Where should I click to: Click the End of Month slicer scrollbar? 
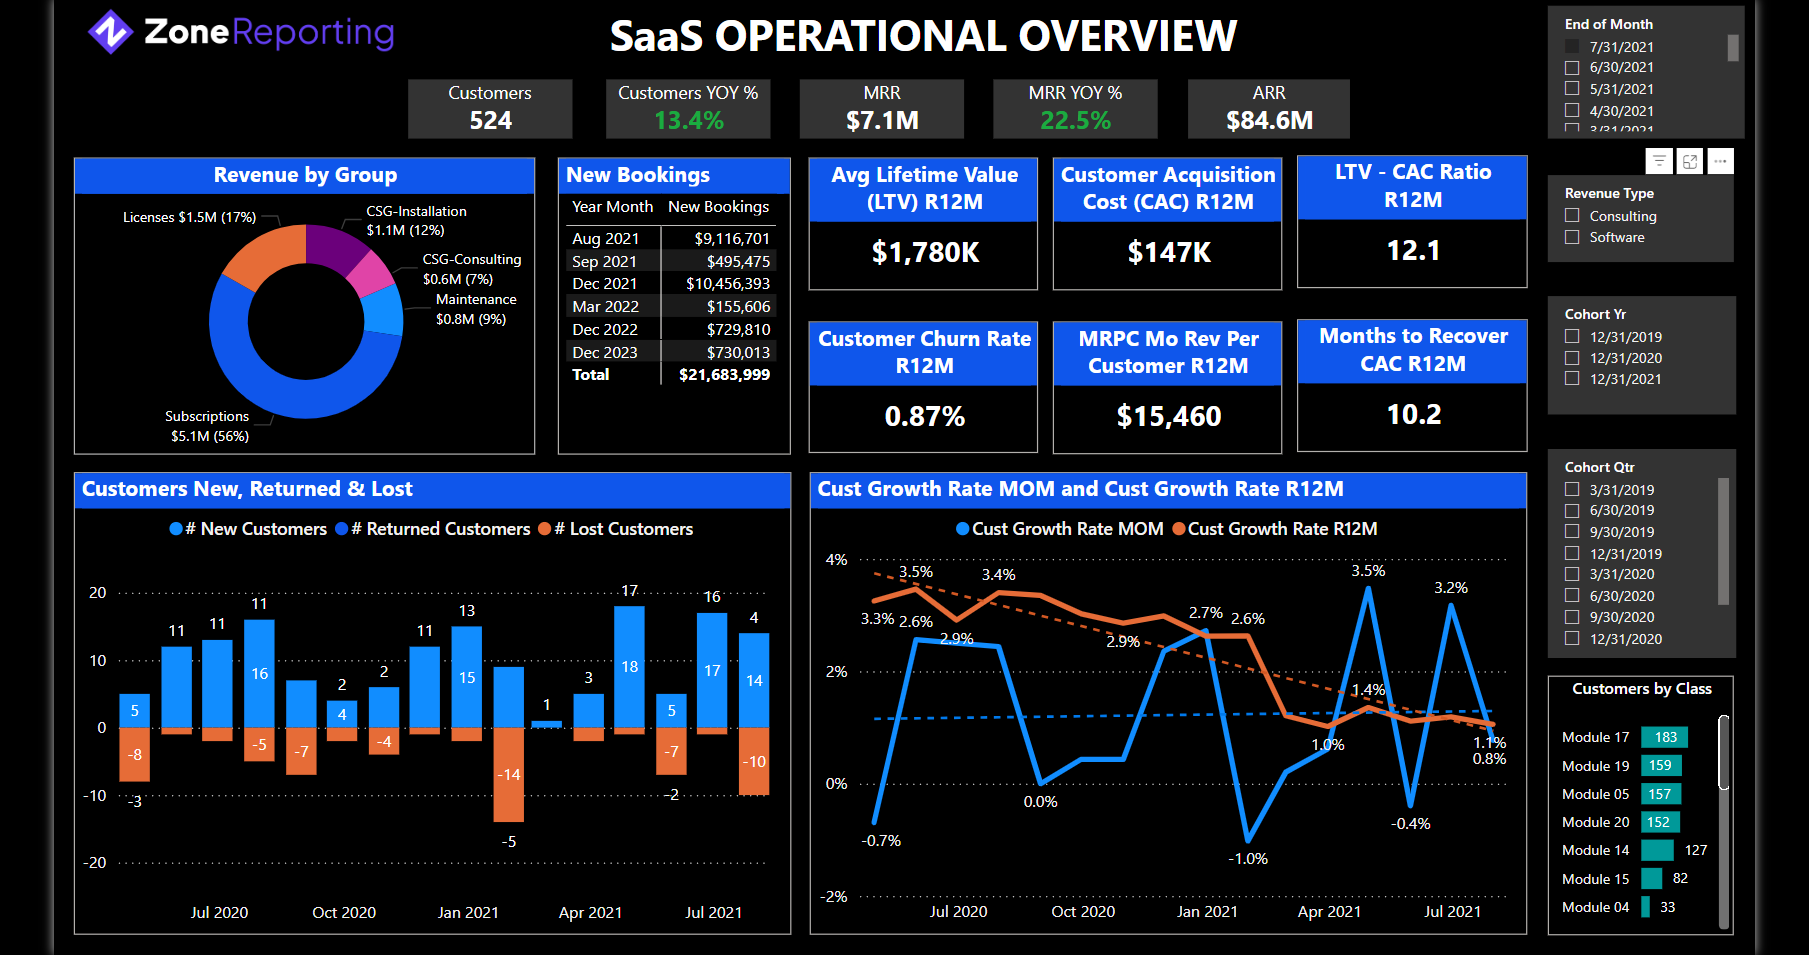pos(1733,48)
